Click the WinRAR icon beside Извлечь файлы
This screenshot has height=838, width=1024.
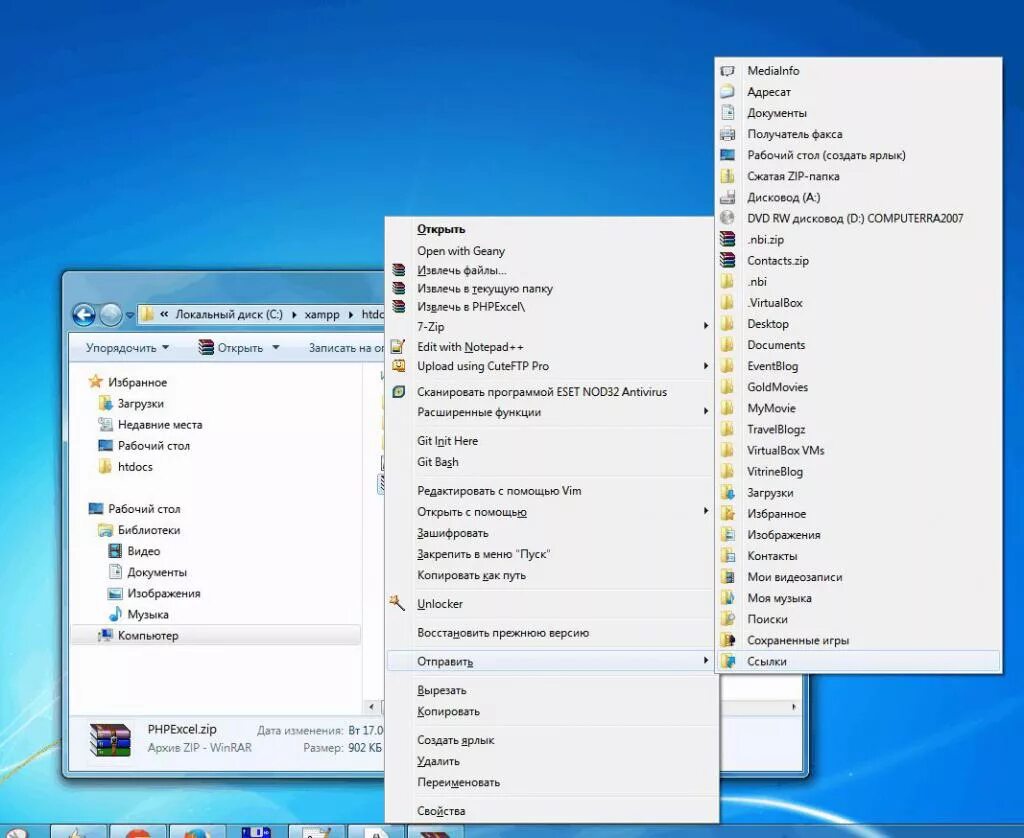(398, 270)
